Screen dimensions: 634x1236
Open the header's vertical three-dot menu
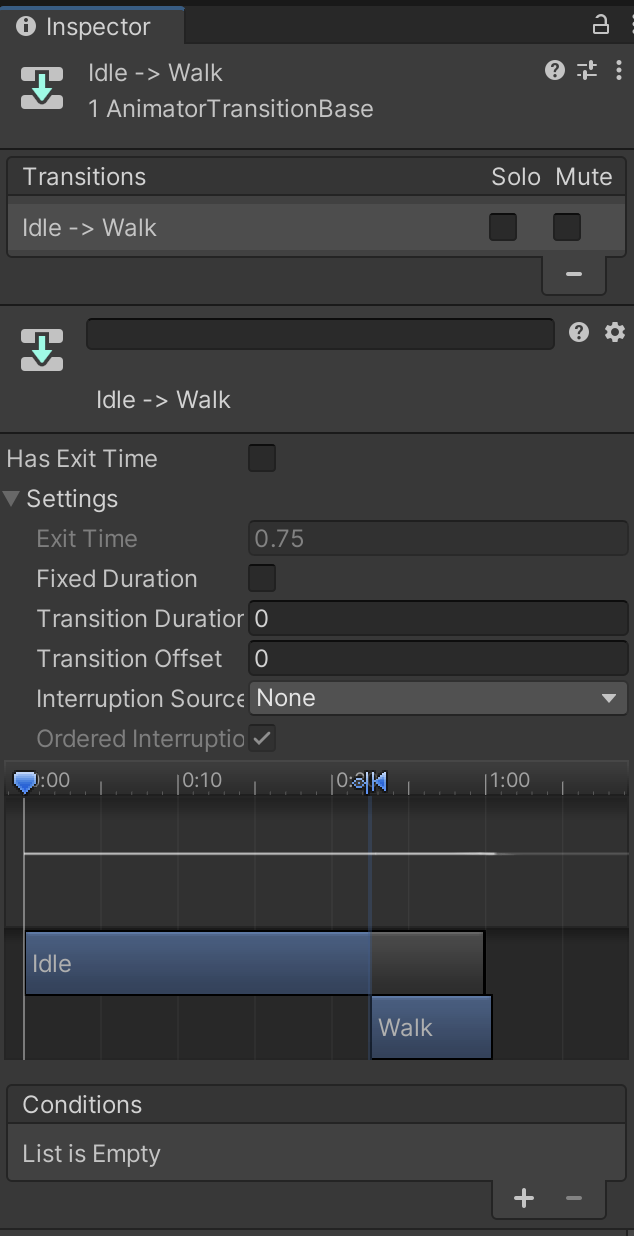tap(619, 70)
